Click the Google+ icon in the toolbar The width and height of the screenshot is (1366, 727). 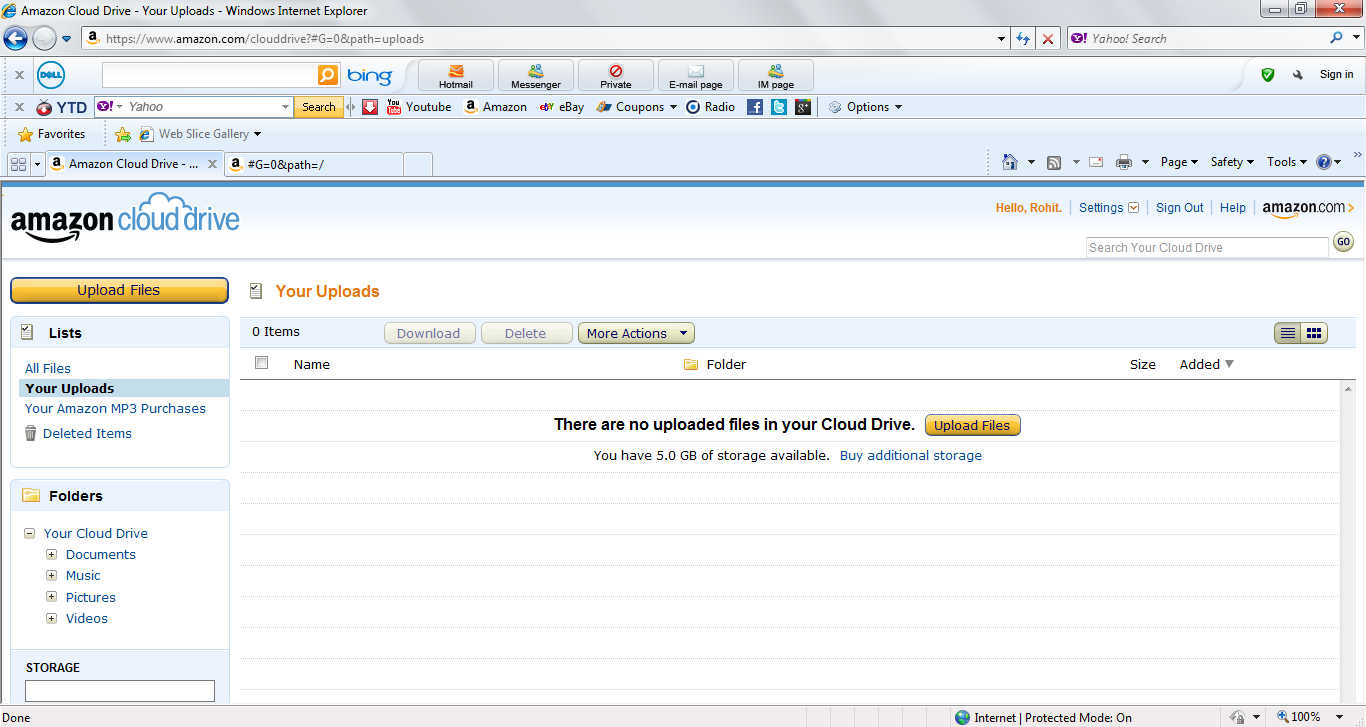[x=803, y=107]
